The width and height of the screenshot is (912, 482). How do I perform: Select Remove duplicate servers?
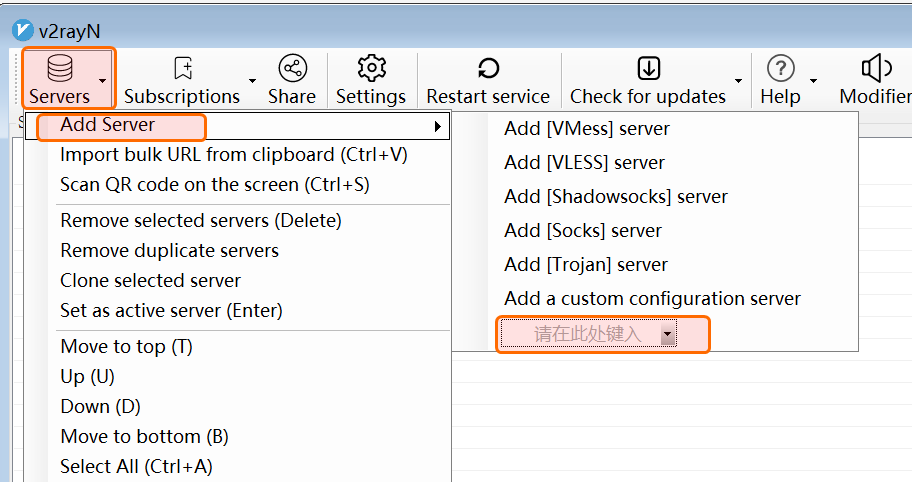pos(169,250)
